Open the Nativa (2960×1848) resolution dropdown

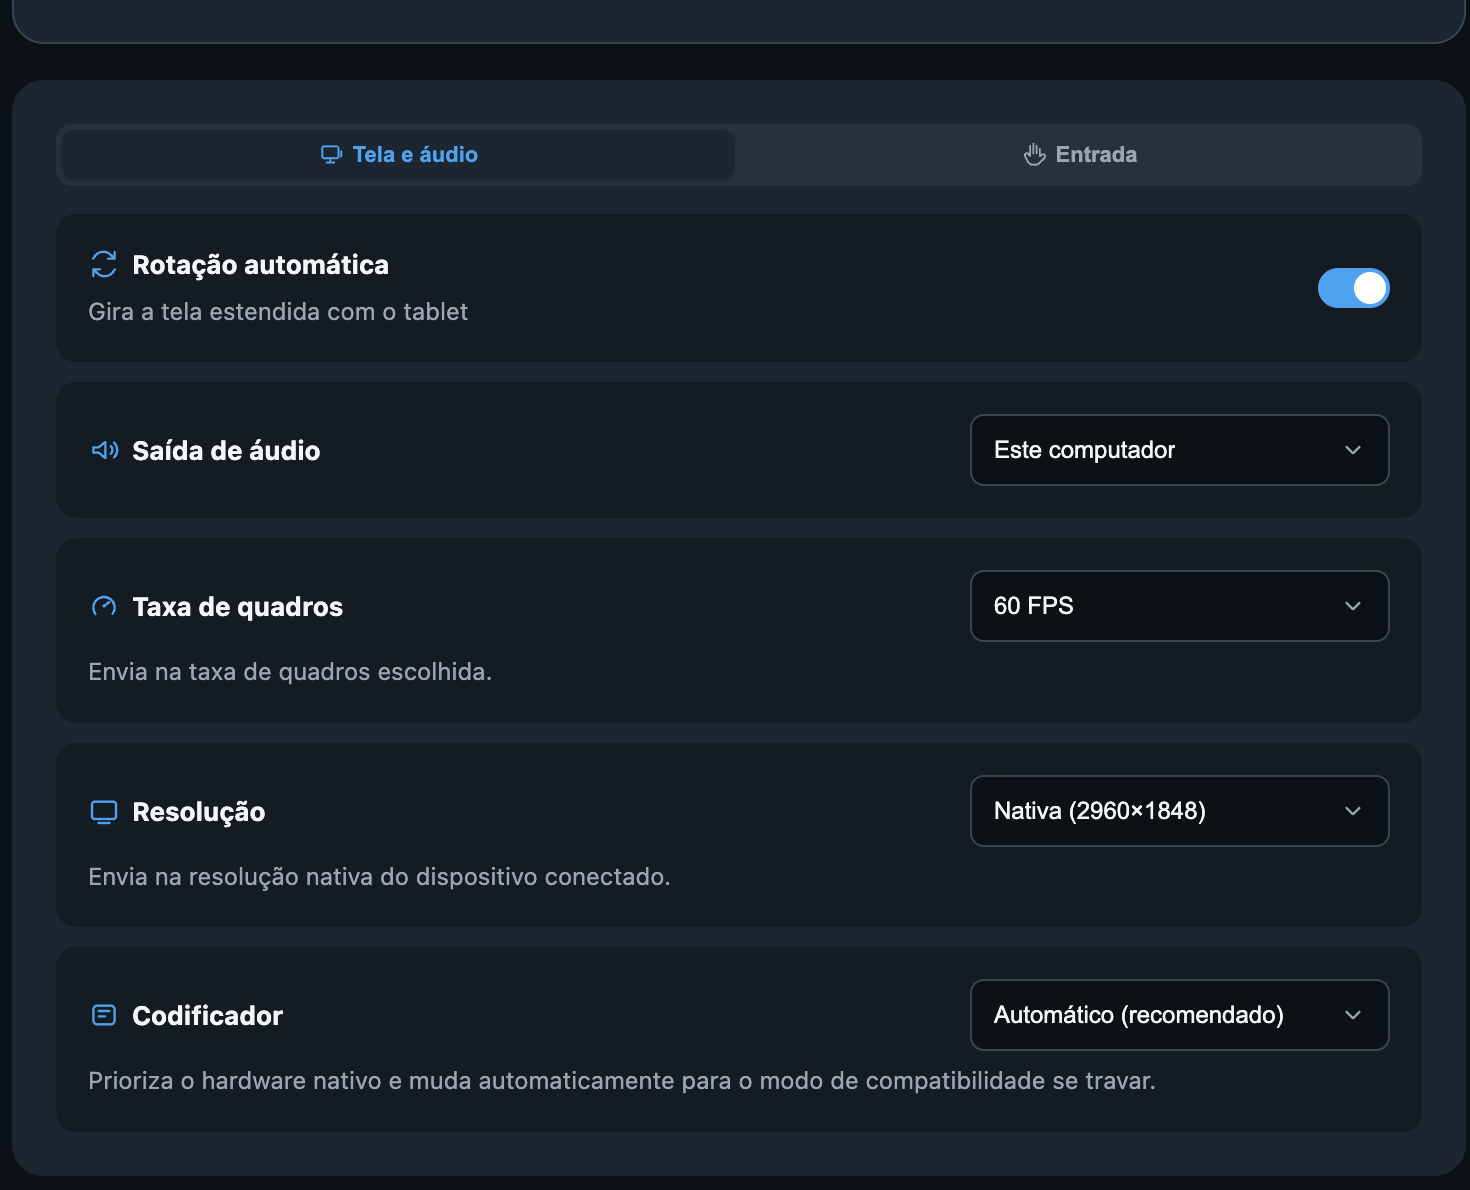point(1179,811)
